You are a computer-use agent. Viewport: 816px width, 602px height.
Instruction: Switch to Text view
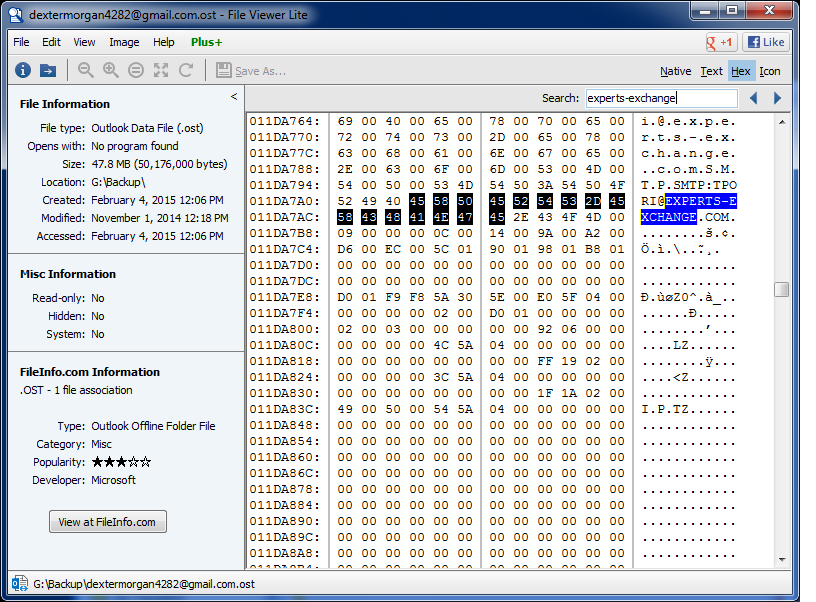tap(711, 71)
